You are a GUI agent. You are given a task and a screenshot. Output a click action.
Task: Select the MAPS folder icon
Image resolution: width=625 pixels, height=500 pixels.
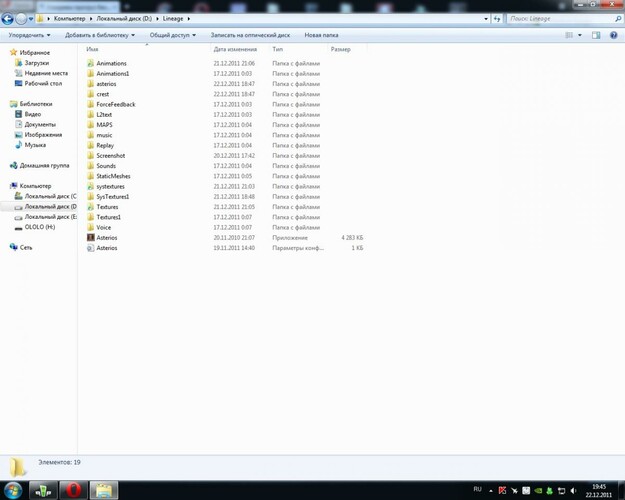point(90,125)
